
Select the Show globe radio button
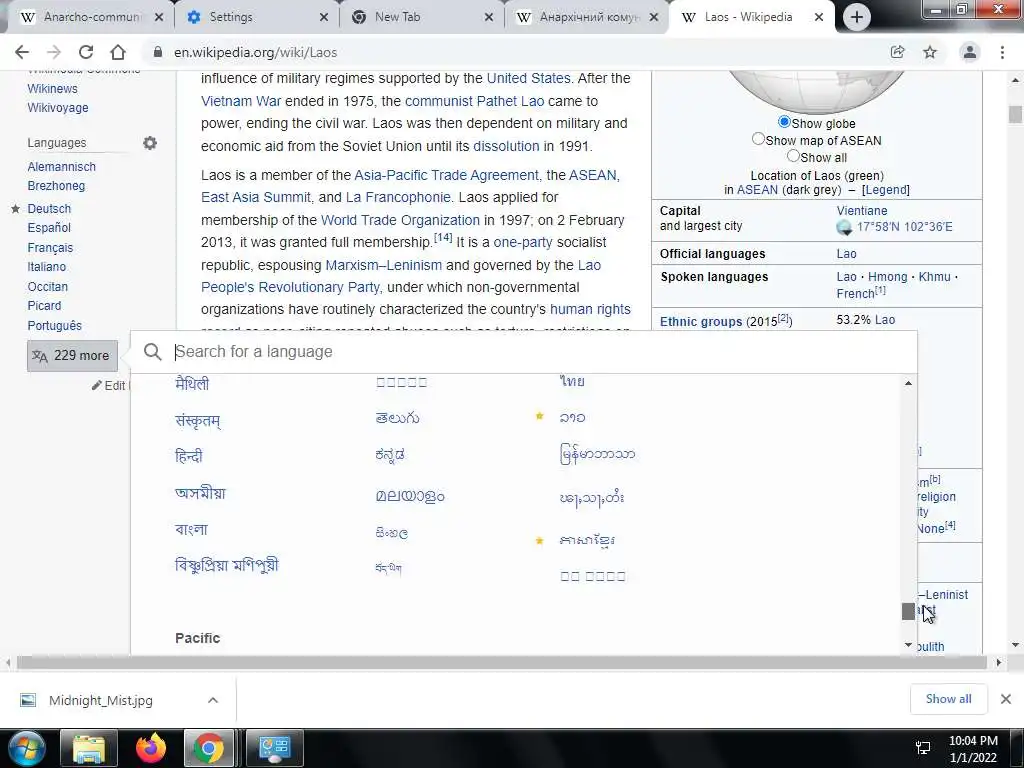tap(784, 122)
